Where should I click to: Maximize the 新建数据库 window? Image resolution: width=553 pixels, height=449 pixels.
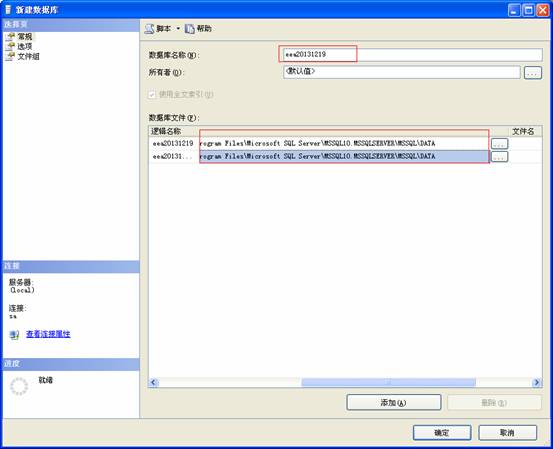528,10
